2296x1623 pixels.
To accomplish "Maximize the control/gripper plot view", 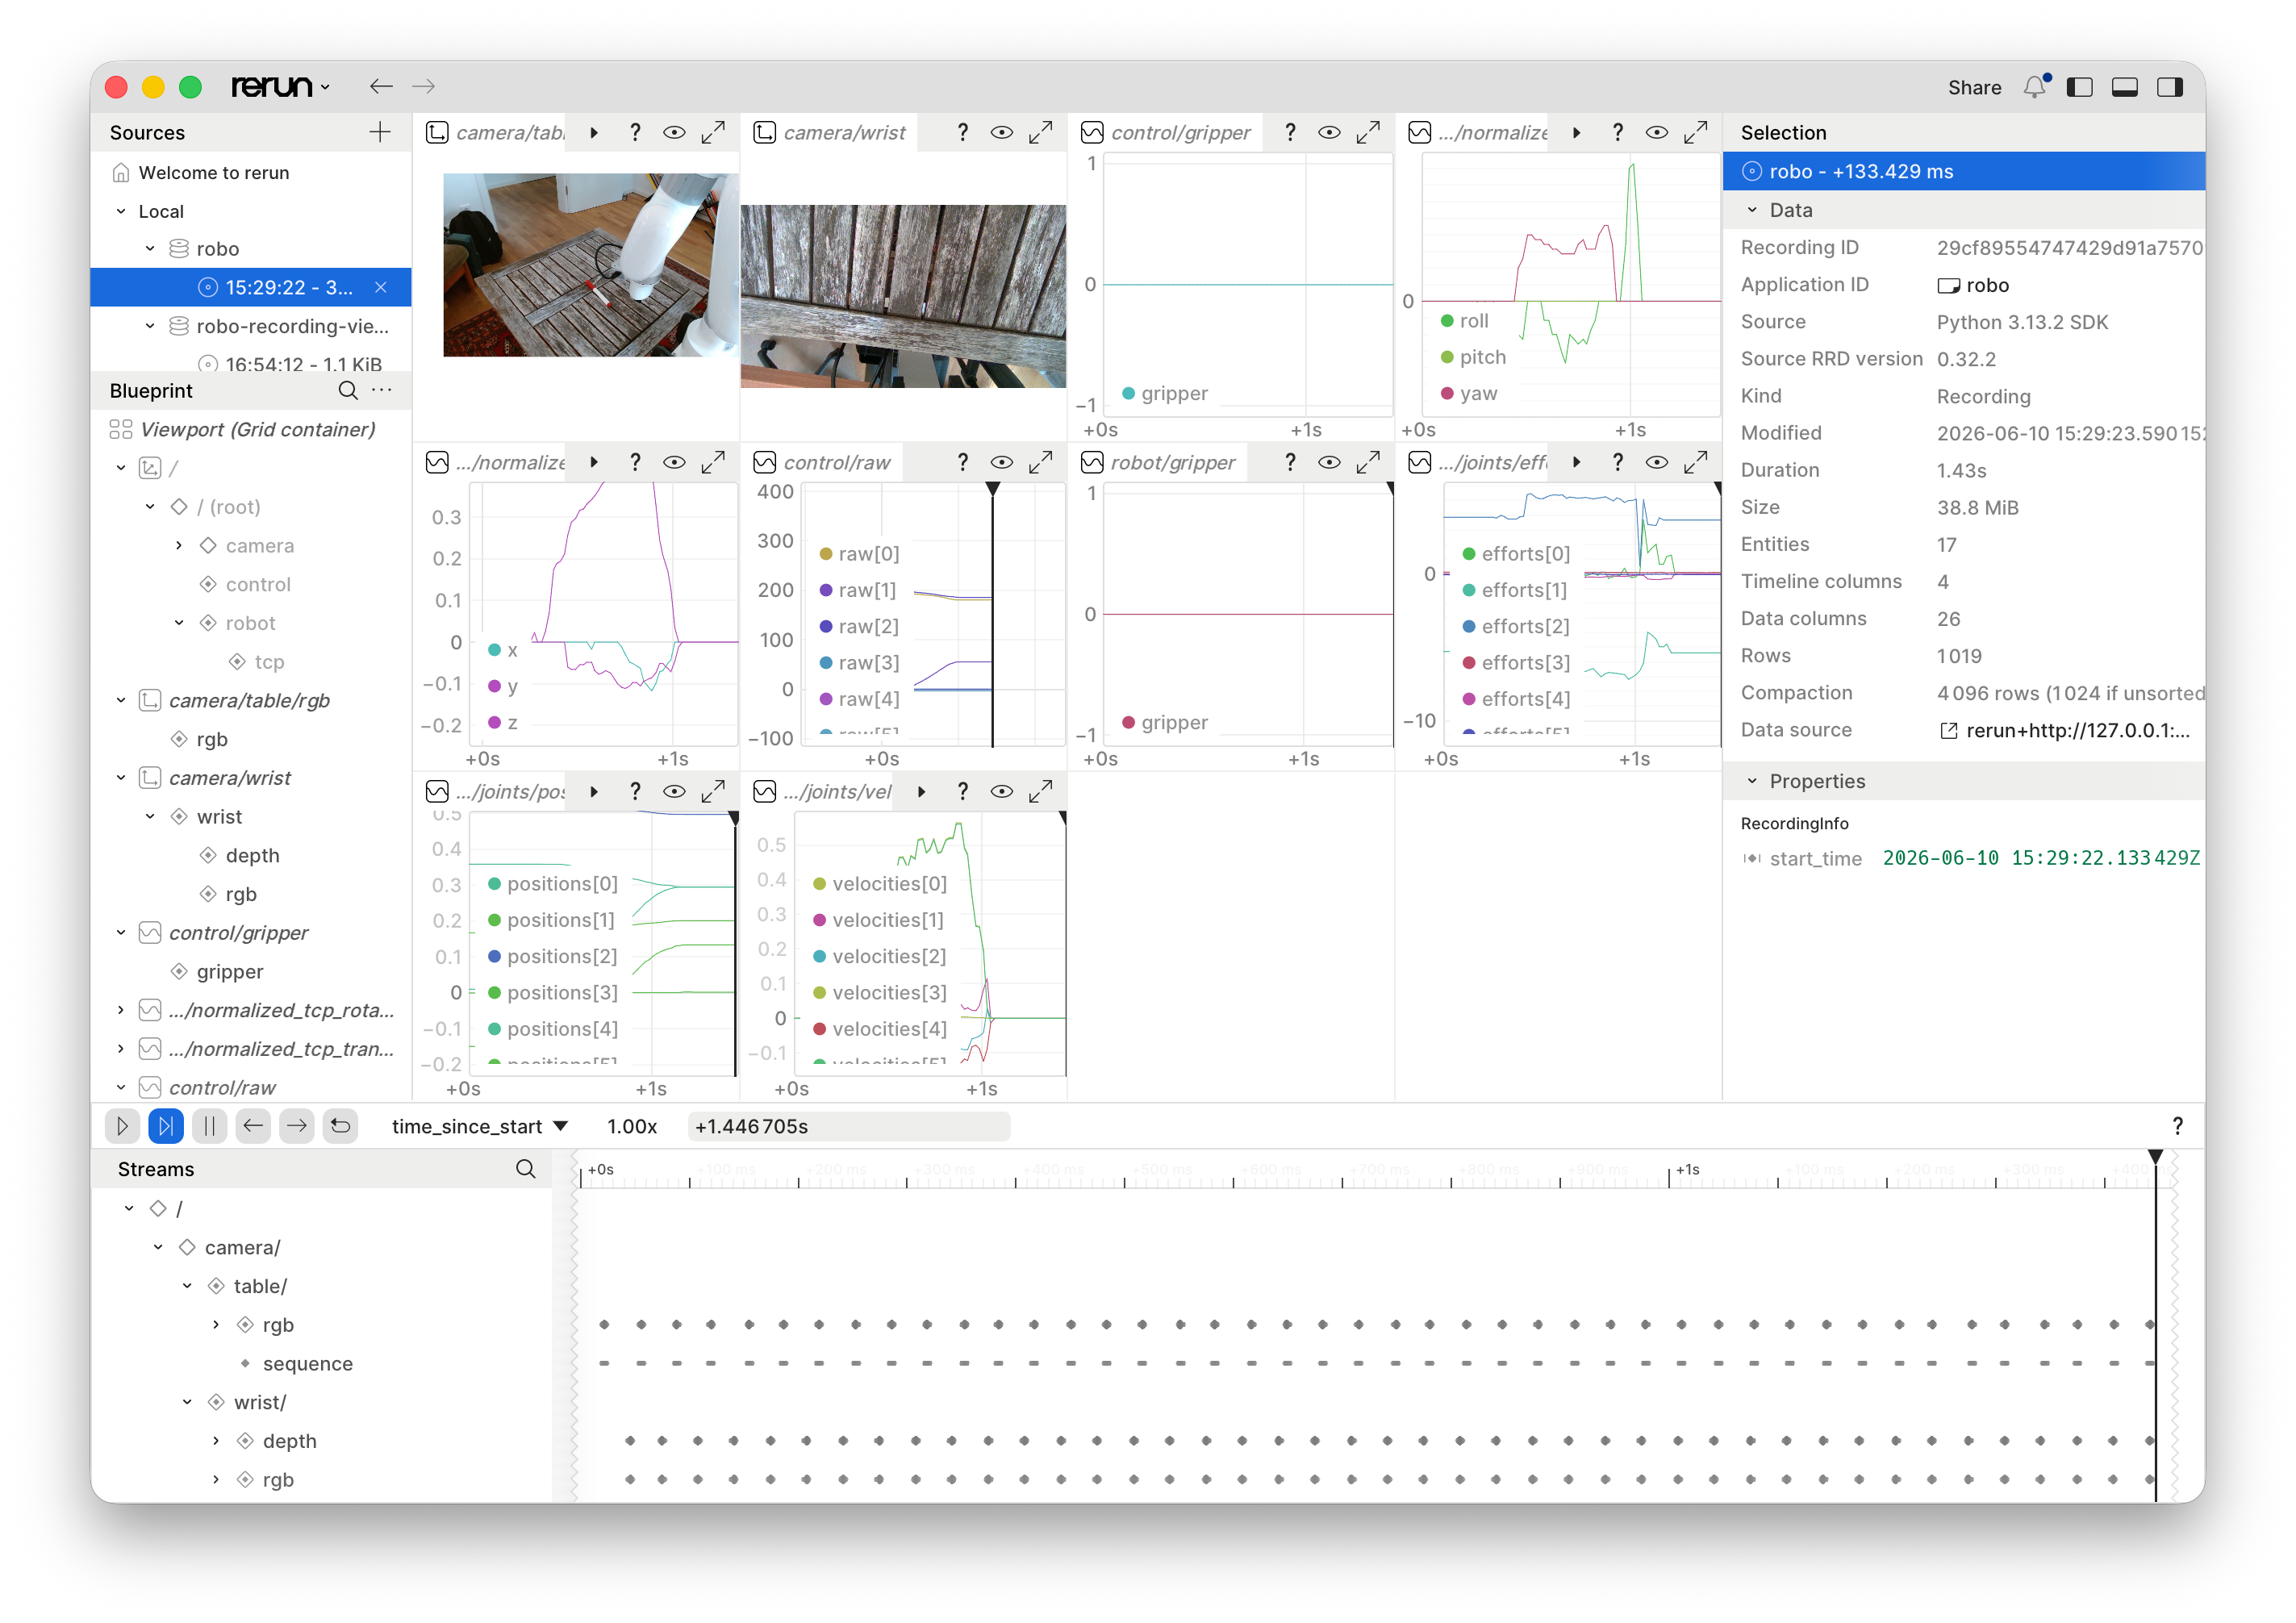I will 1368,132.
